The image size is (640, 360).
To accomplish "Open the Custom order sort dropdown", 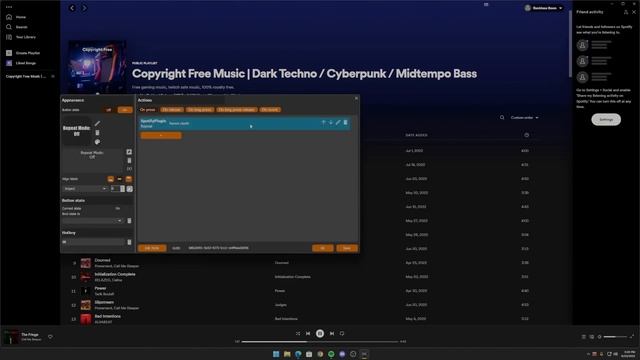I will click(524, 118).
